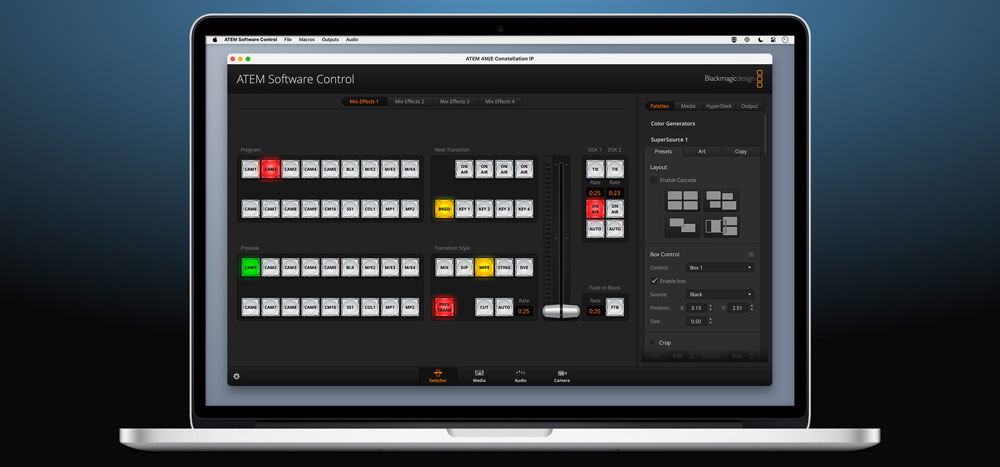
Task: Open the HyperDeck tab
Action: [x=719, y=106]
